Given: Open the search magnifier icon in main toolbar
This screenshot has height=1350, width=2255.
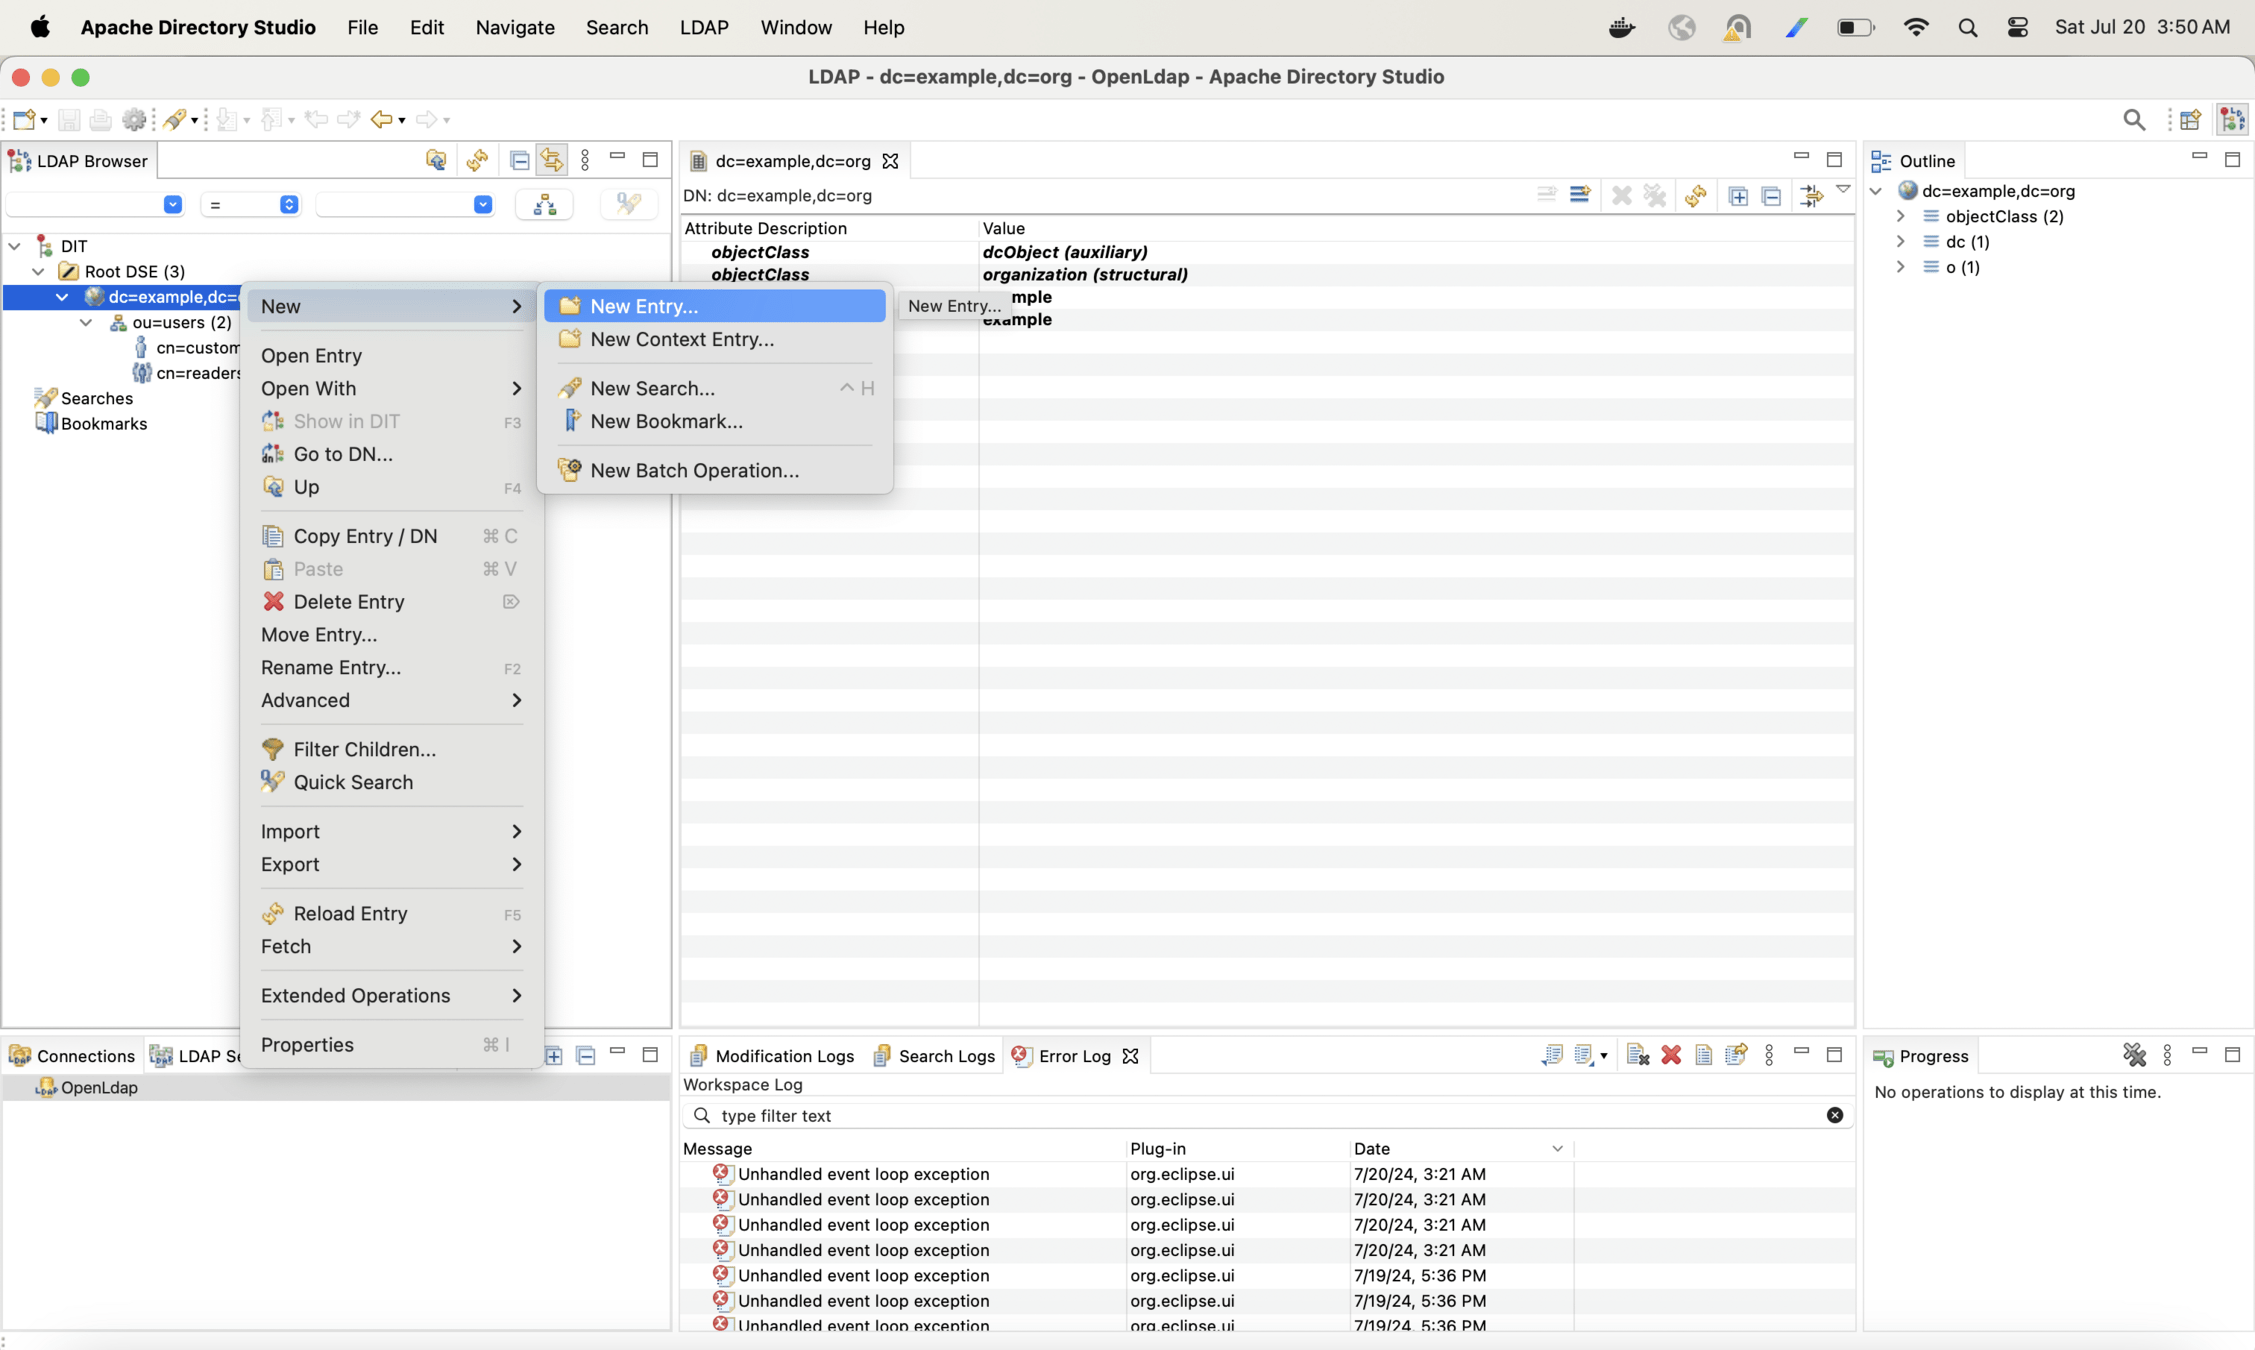Looking at the screenshot, I should pos(2133,120).
